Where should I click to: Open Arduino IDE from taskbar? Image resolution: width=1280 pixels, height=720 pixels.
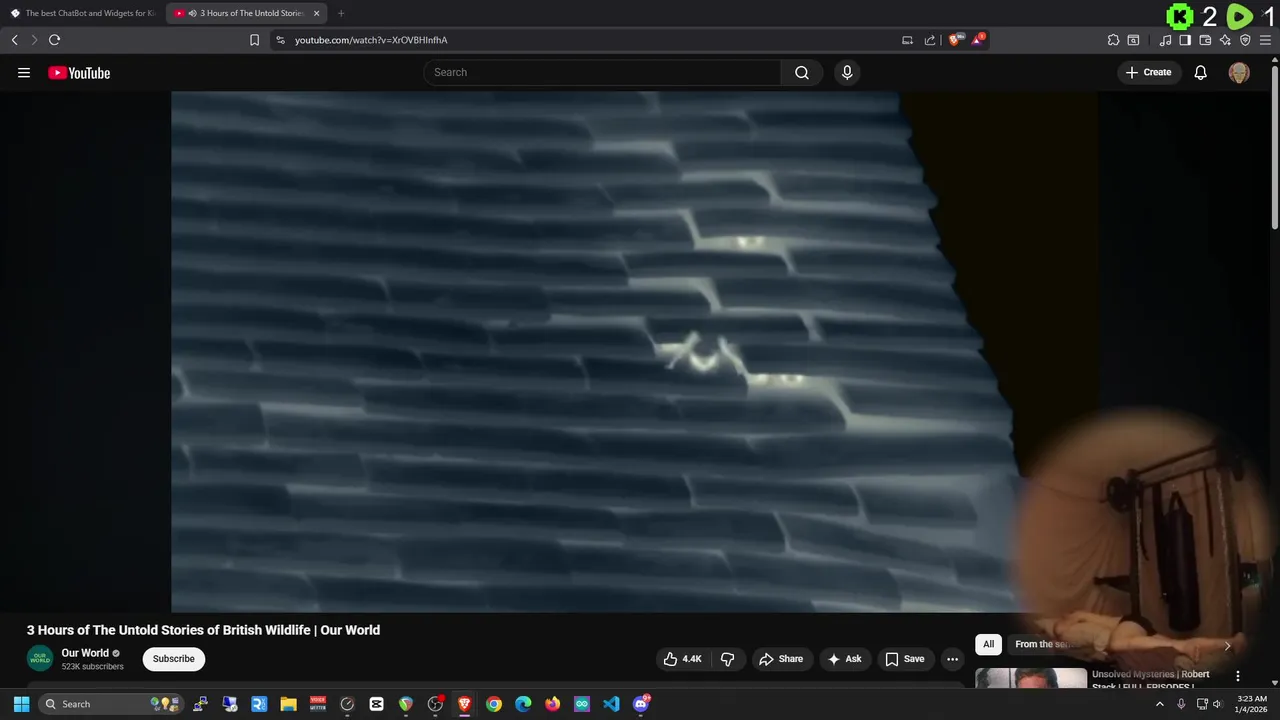tap(582, 704)
